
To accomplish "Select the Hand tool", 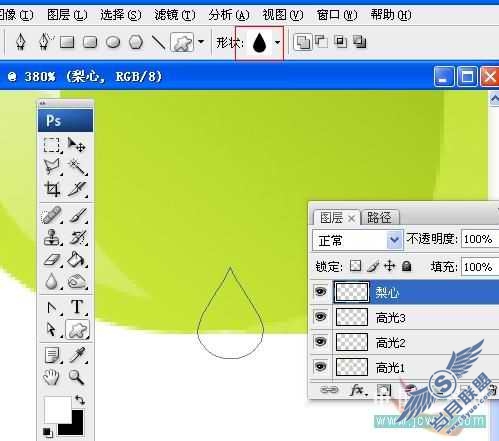I will [51, 377].
